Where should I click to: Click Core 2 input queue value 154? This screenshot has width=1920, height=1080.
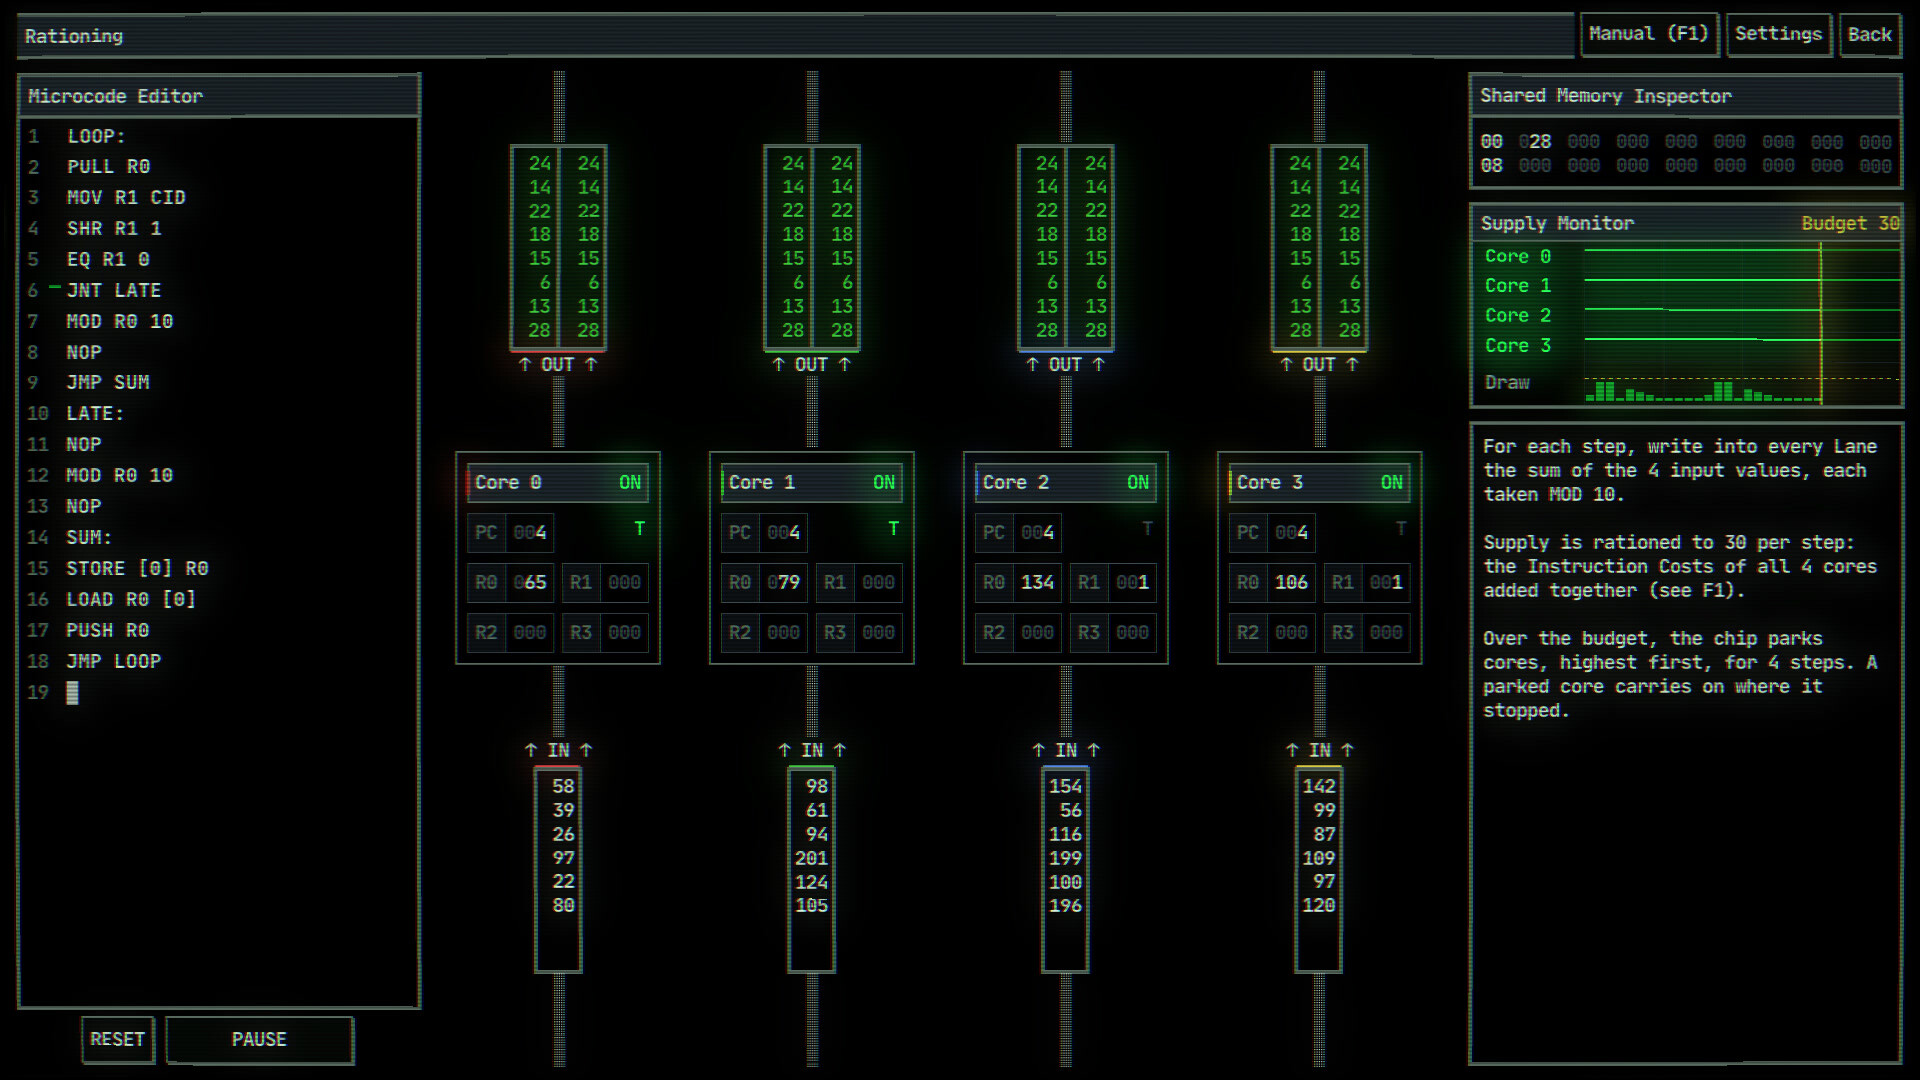(x=1065, y=787)
